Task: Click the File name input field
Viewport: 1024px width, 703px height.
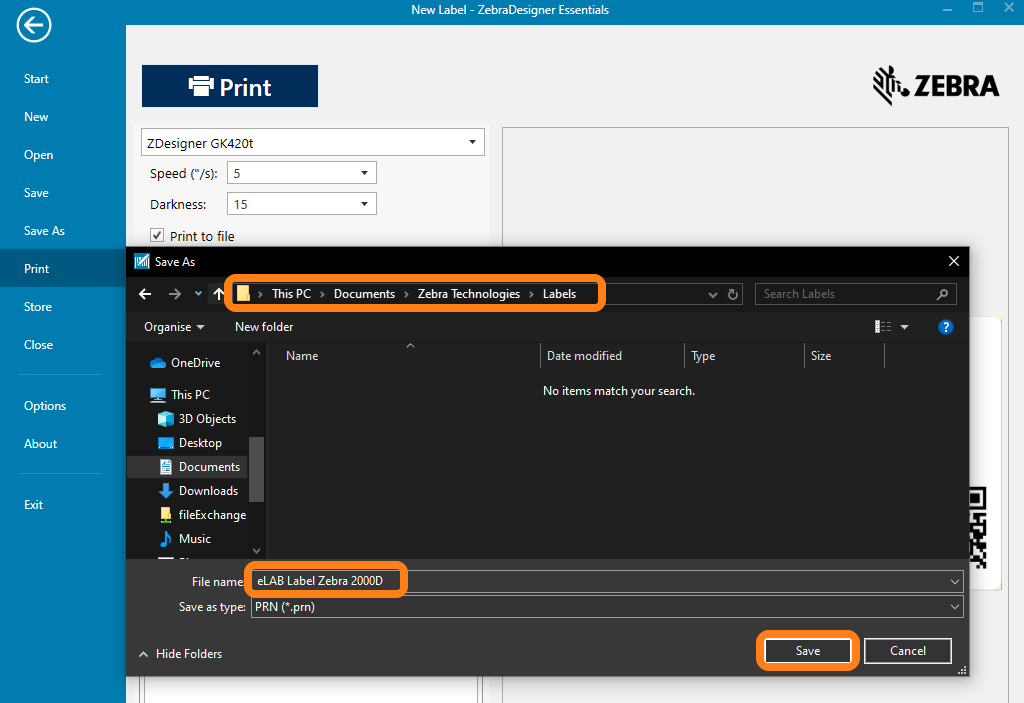Action: [x=600, y=581]
